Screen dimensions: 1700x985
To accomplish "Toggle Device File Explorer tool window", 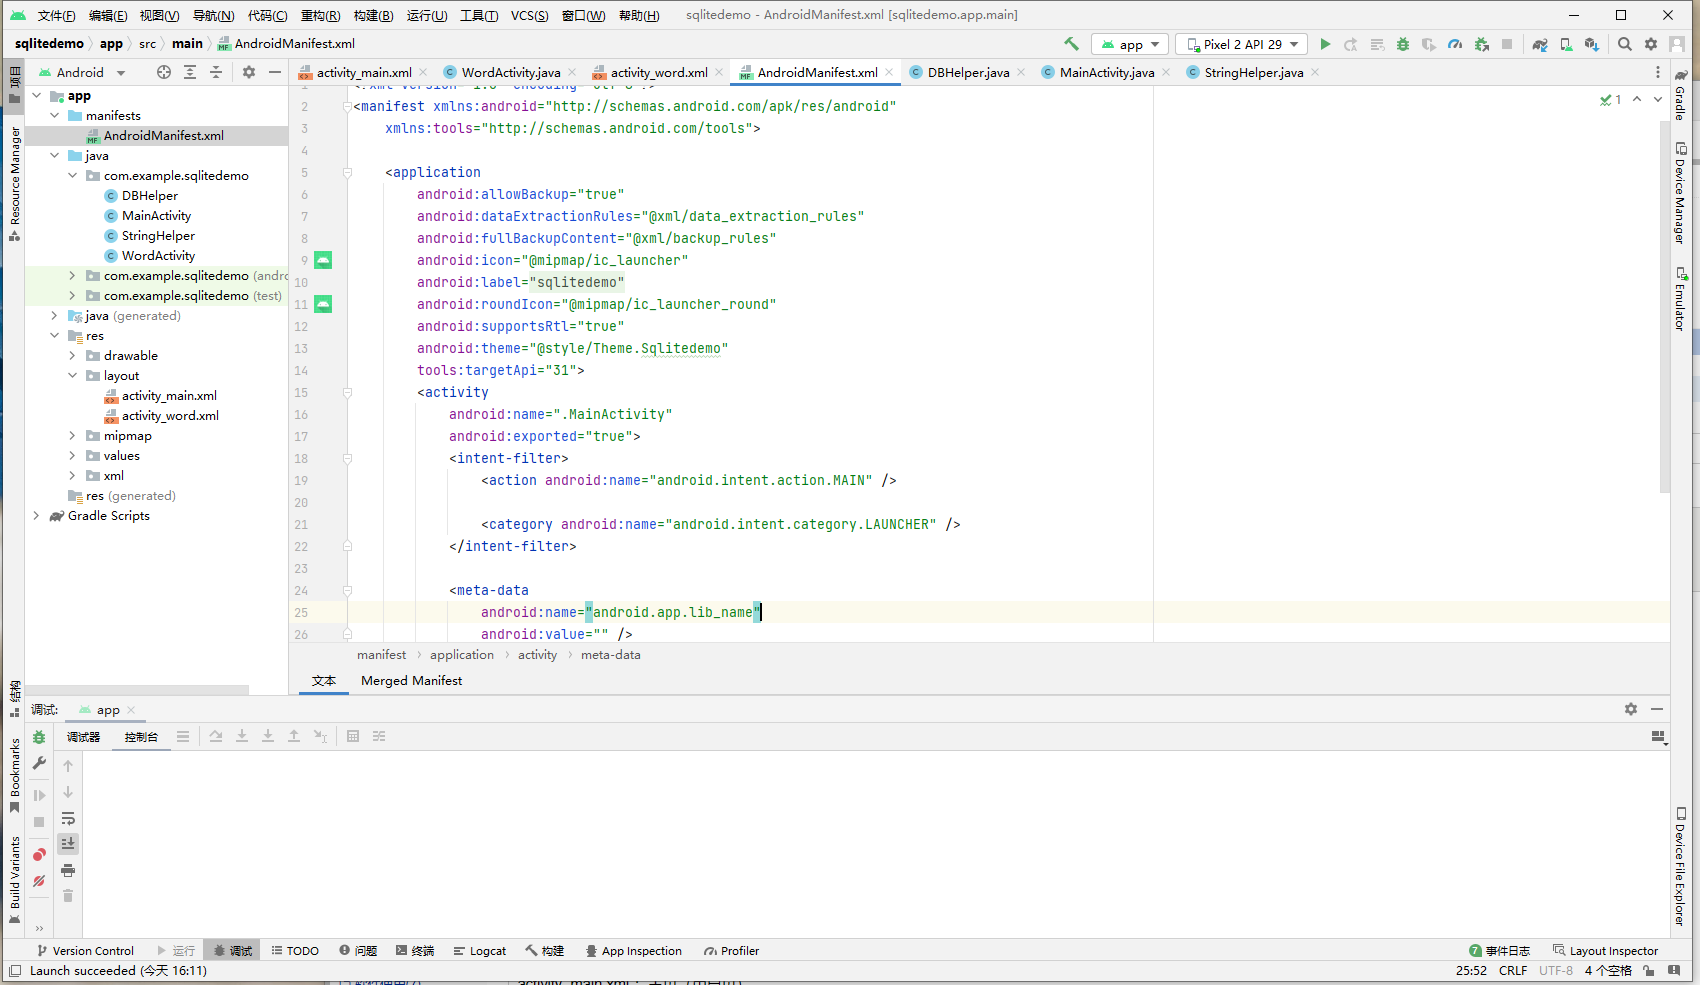I will pyautogui.click(x=1680, y=866).
